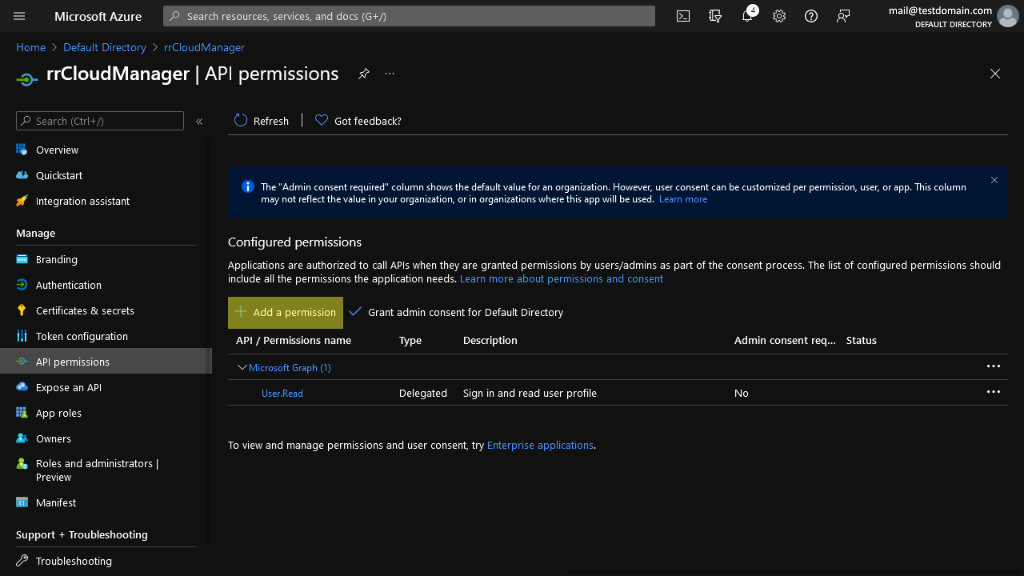Click the API permissions sidebar icon
1024x576 pixels.
pyautogui.click(x=22, y=361)
